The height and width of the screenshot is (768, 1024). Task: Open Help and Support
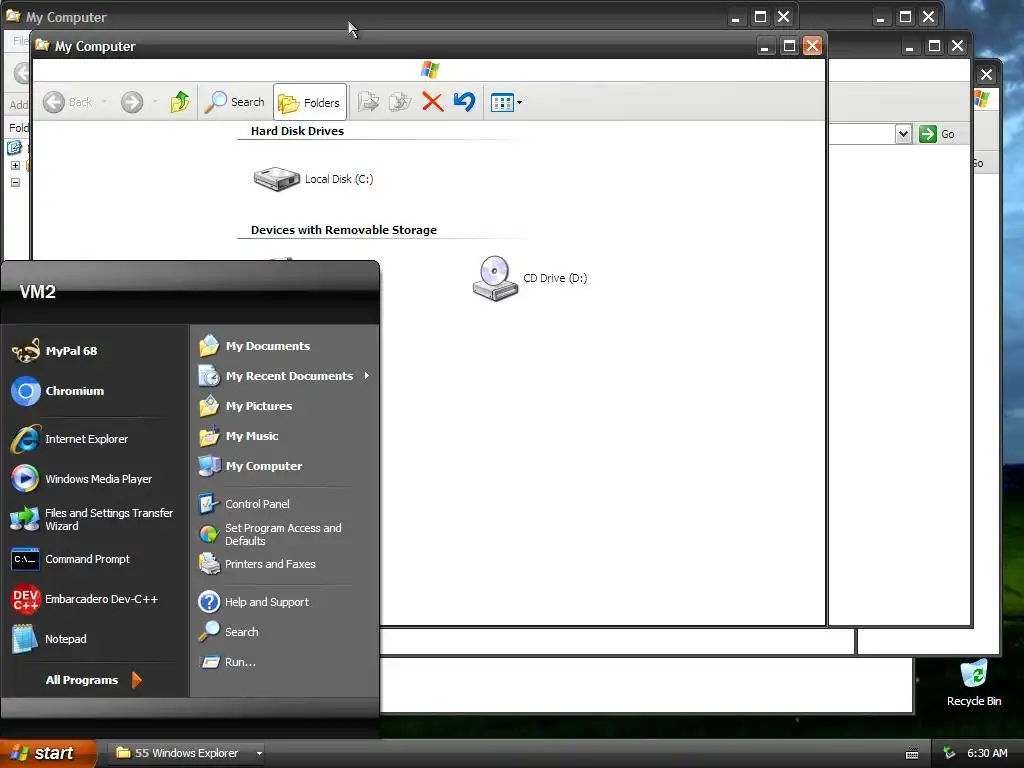(x=284, y=602)
